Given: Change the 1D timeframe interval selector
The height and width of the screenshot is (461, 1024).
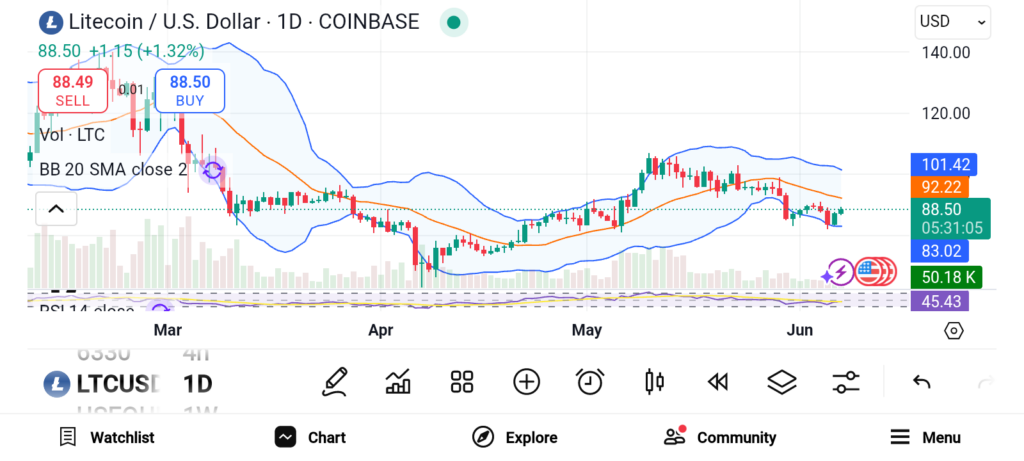Looking at the screenshot, I should 197,384.
